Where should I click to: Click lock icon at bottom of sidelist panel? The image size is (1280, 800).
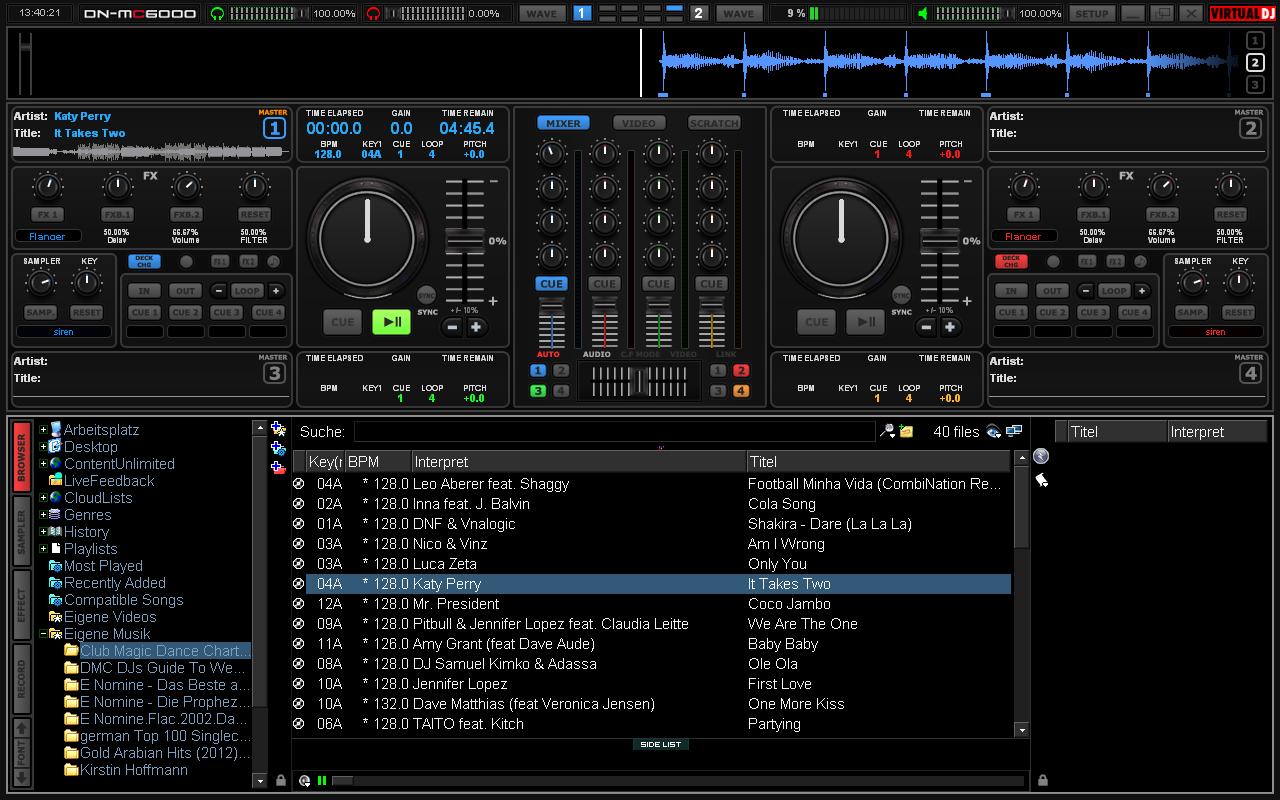click(x=1043, y=780)
